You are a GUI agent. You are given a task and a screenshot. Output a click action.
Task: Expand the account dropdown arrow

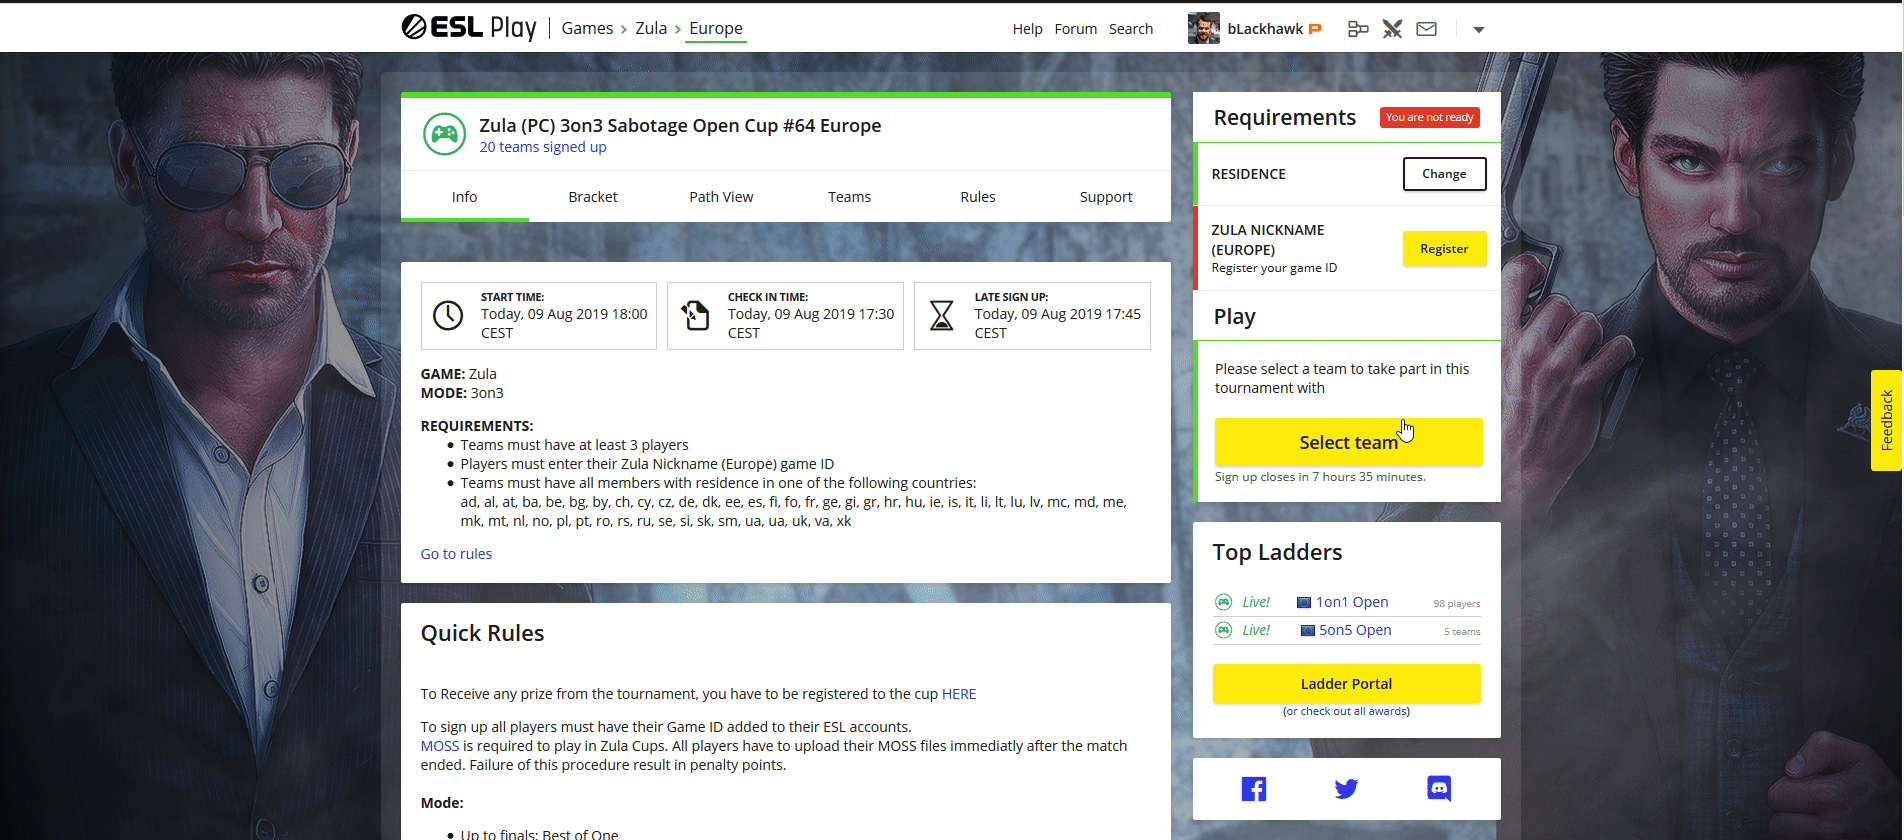tap(1479, 30)
